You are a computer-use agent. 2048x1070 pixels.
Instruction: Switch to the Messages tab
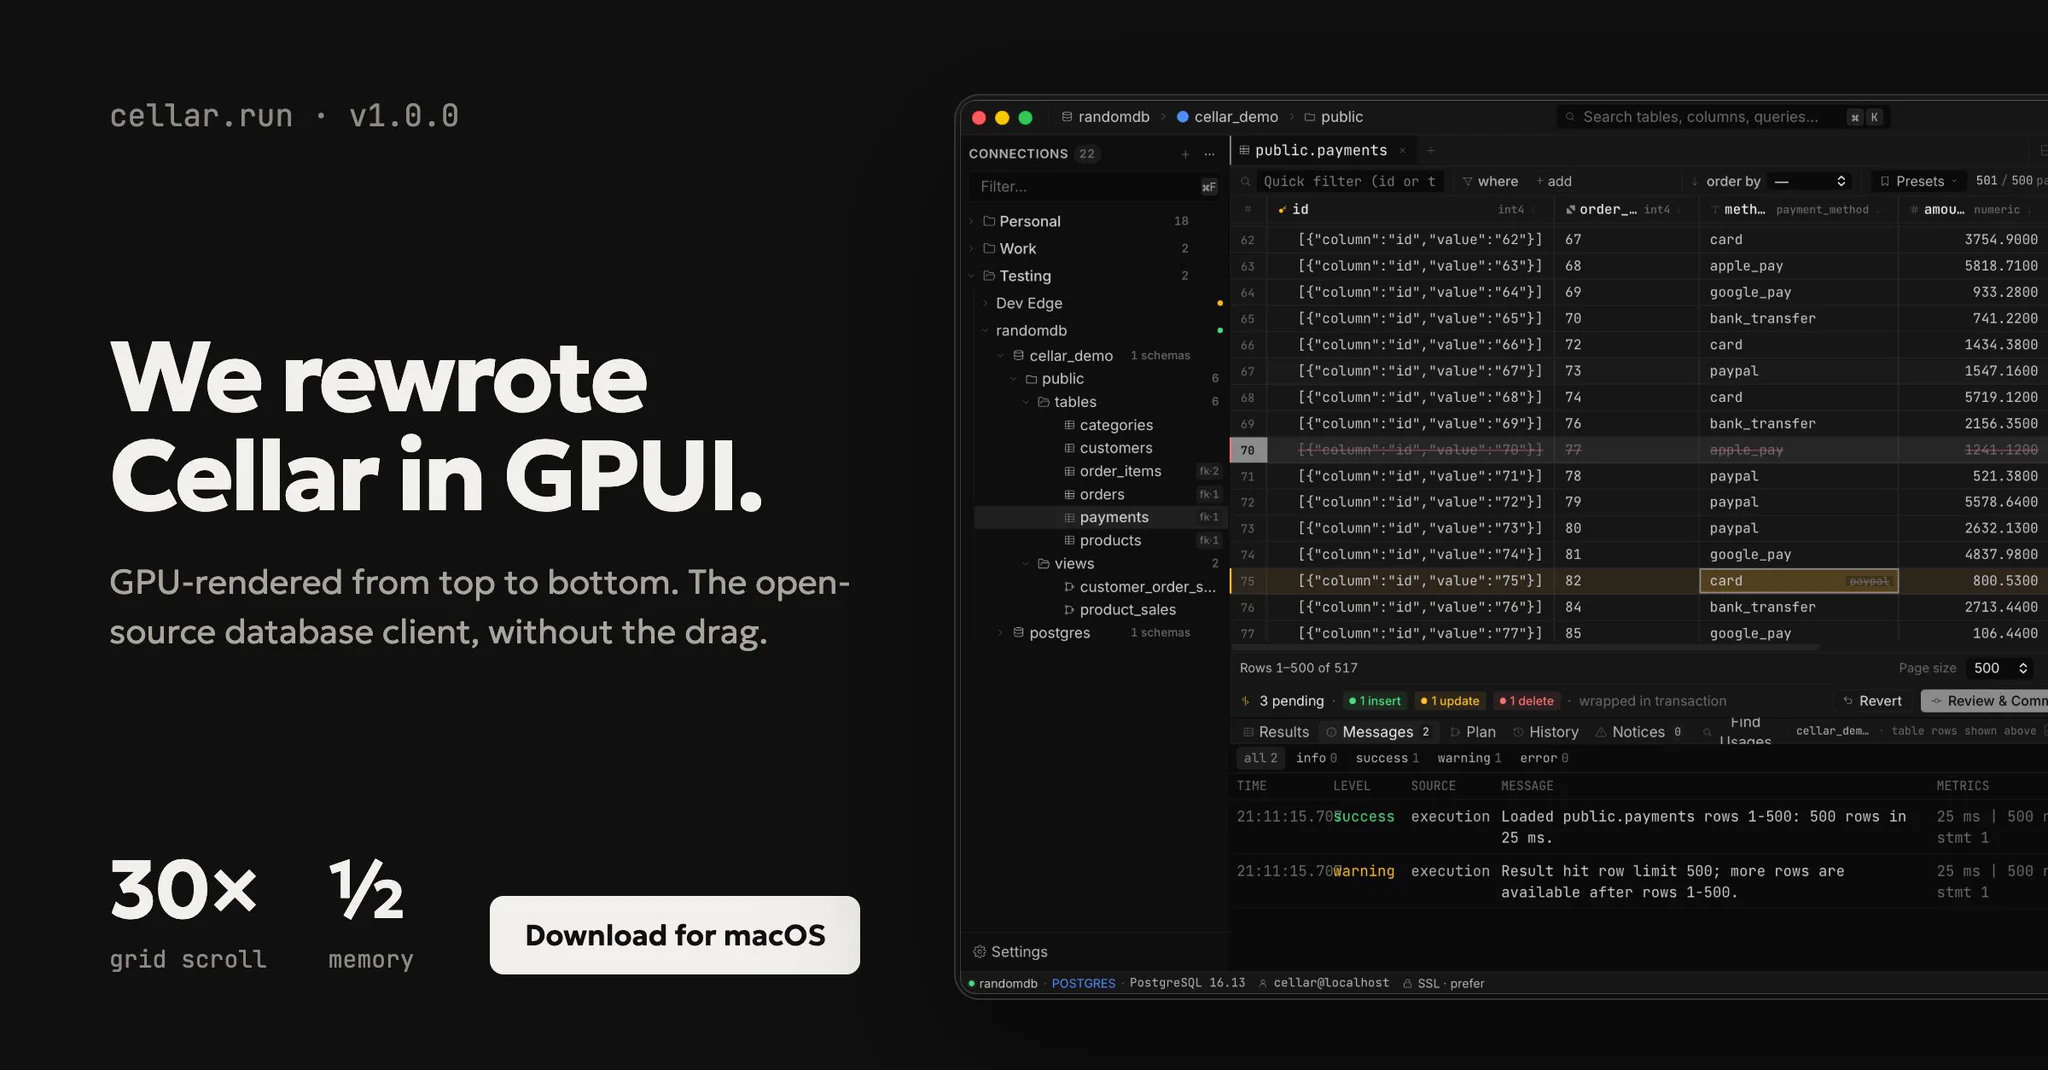click(x=1379, y=732)
